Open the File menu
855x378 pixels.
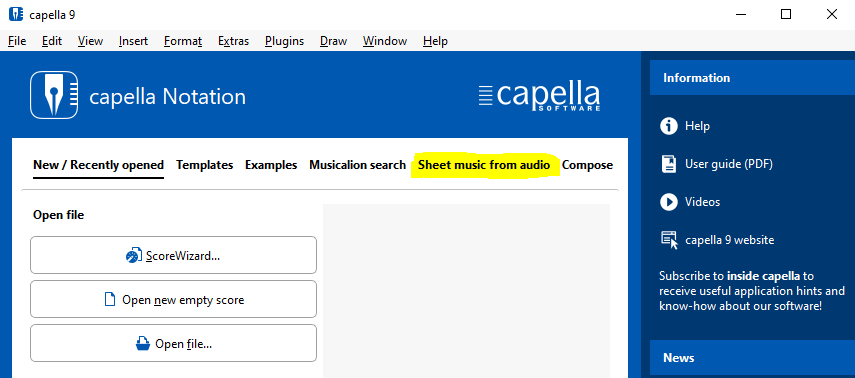17,41
